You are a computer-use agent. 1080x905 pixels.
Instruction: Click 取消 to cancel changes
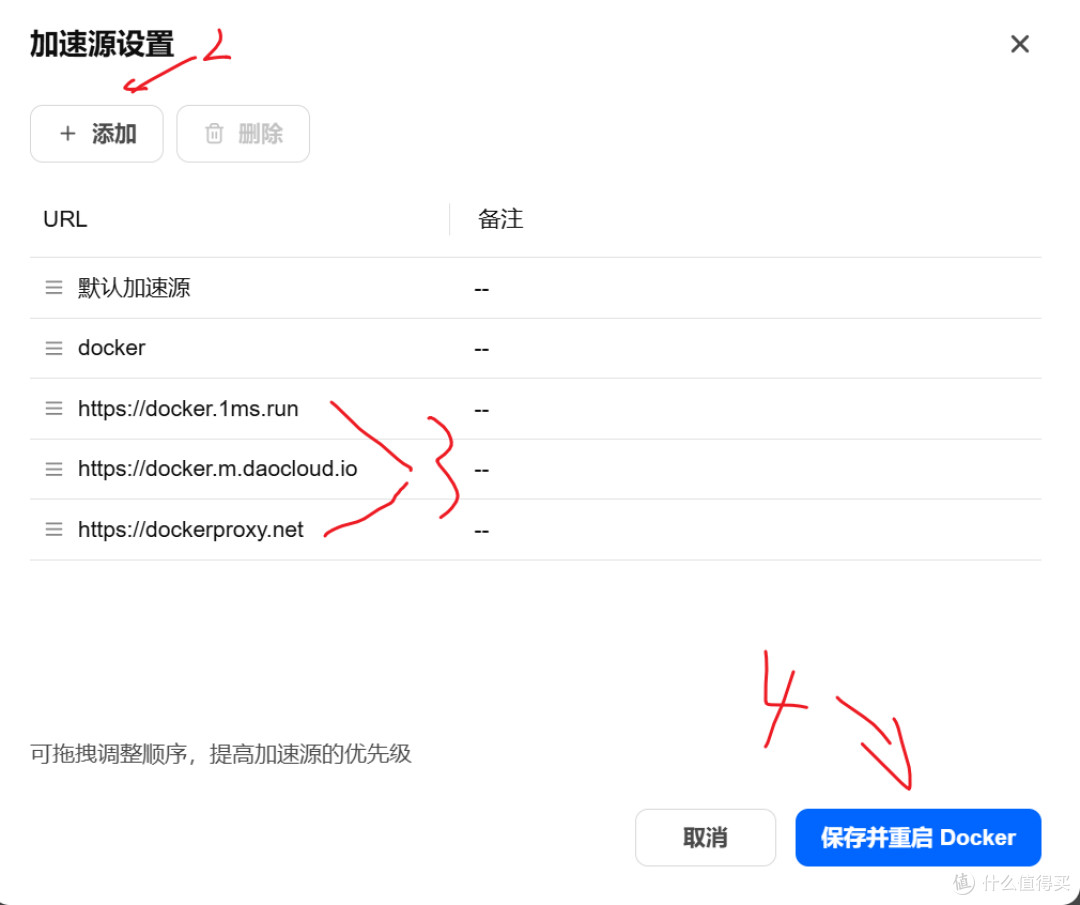coord(705,837)
